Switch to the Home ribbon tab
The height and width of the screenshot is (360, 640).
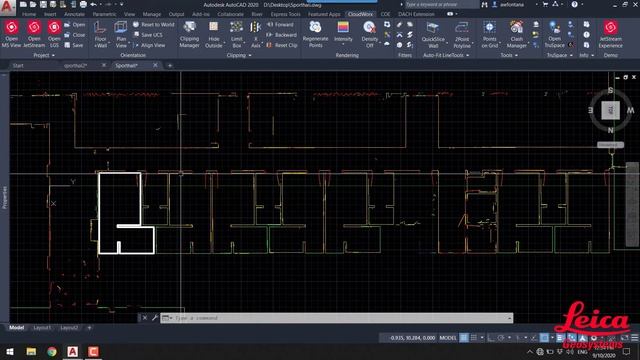(29, 14)
